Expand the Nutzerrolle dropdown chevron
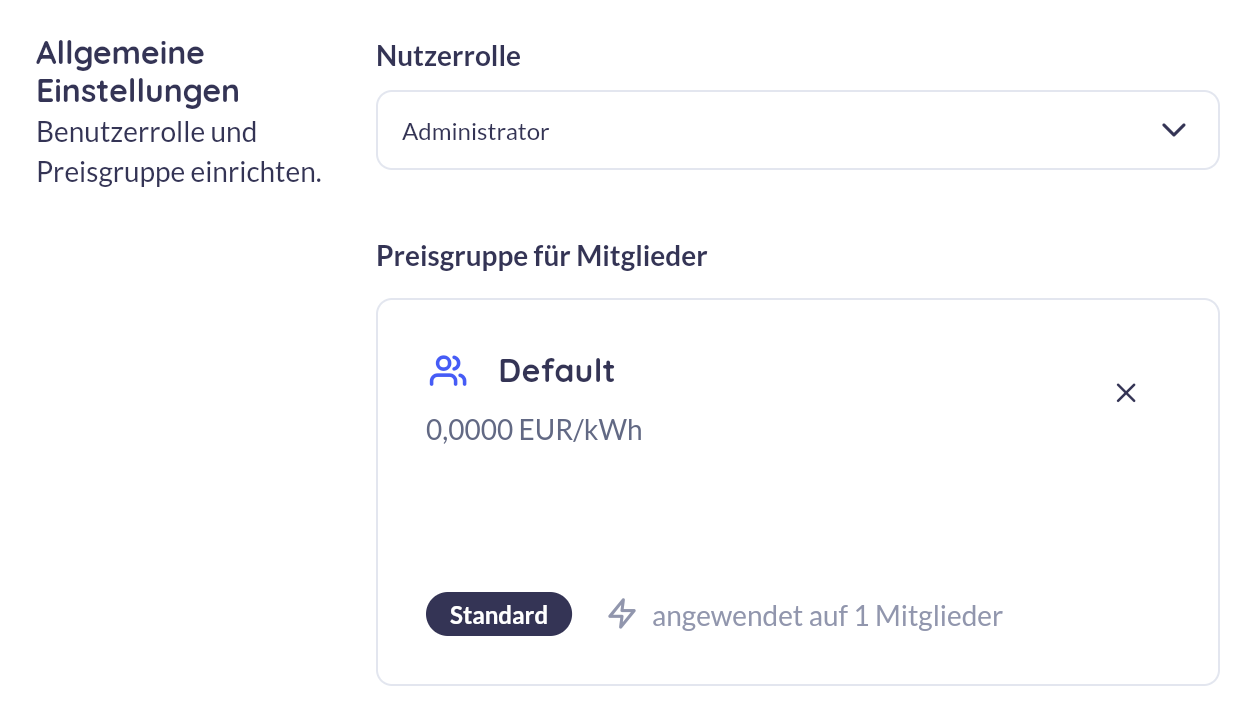Image resolution: width=1246 pixels, height=712 pixels. click(x=1173, y=130)
